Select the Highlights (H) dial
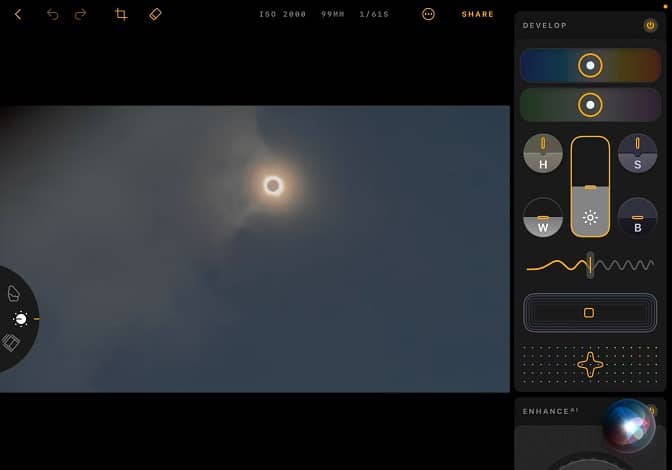This screenshot has width=672, height=470. tap(543, 153)
